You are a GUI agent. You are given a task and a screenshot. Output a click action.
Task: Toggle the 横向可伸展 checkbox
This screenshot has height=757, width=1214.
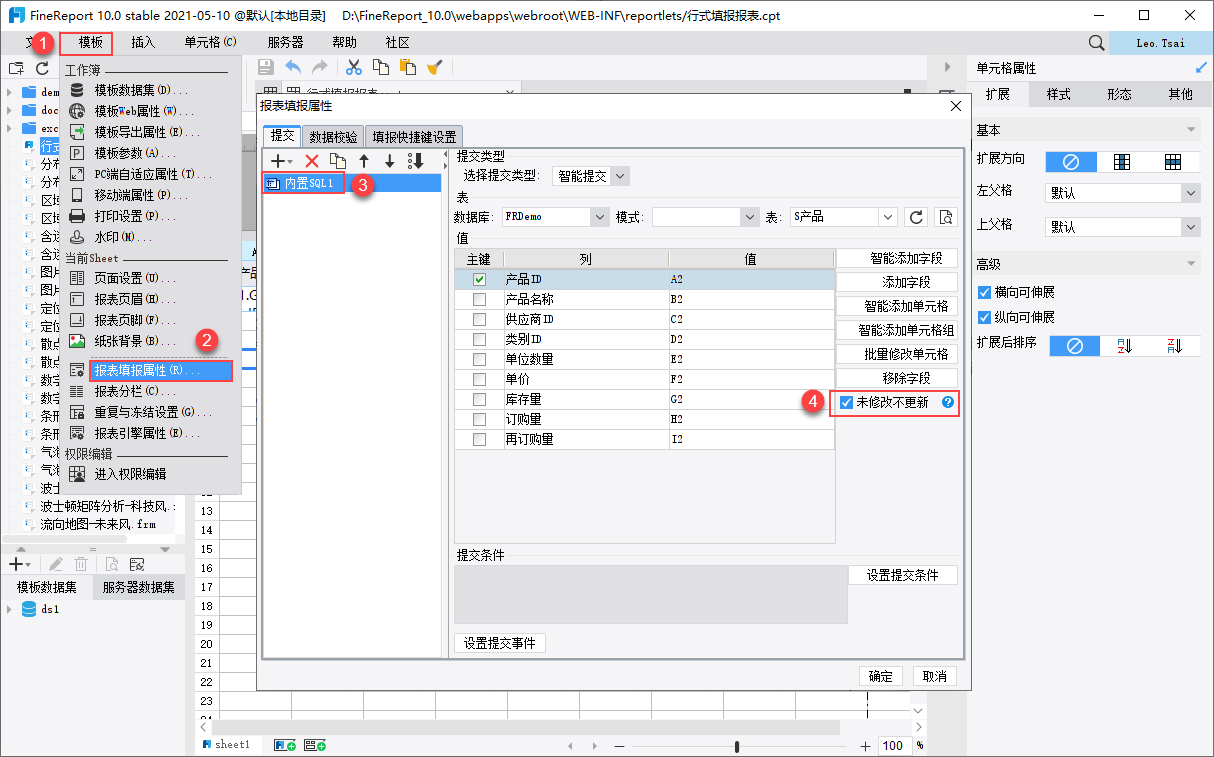point(984,292)
